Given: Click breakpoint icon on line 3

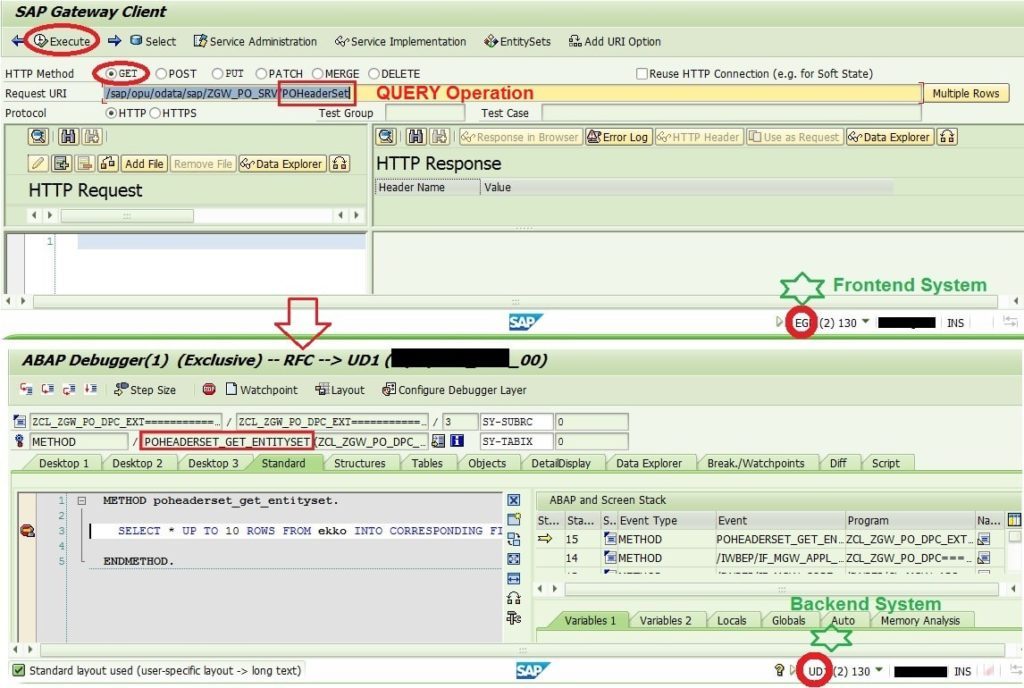Looking at the screenshot, I should point(27,530).
